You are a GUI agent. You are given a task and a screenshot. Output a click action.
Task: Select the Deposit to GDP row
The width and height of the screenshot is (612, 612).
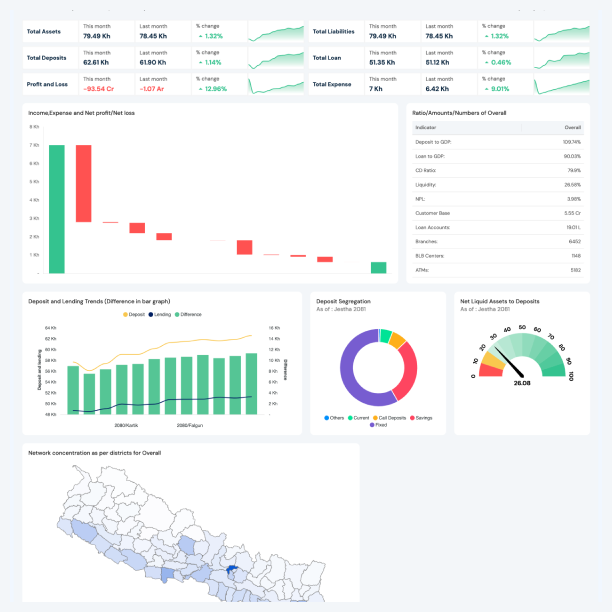point(497,142)
